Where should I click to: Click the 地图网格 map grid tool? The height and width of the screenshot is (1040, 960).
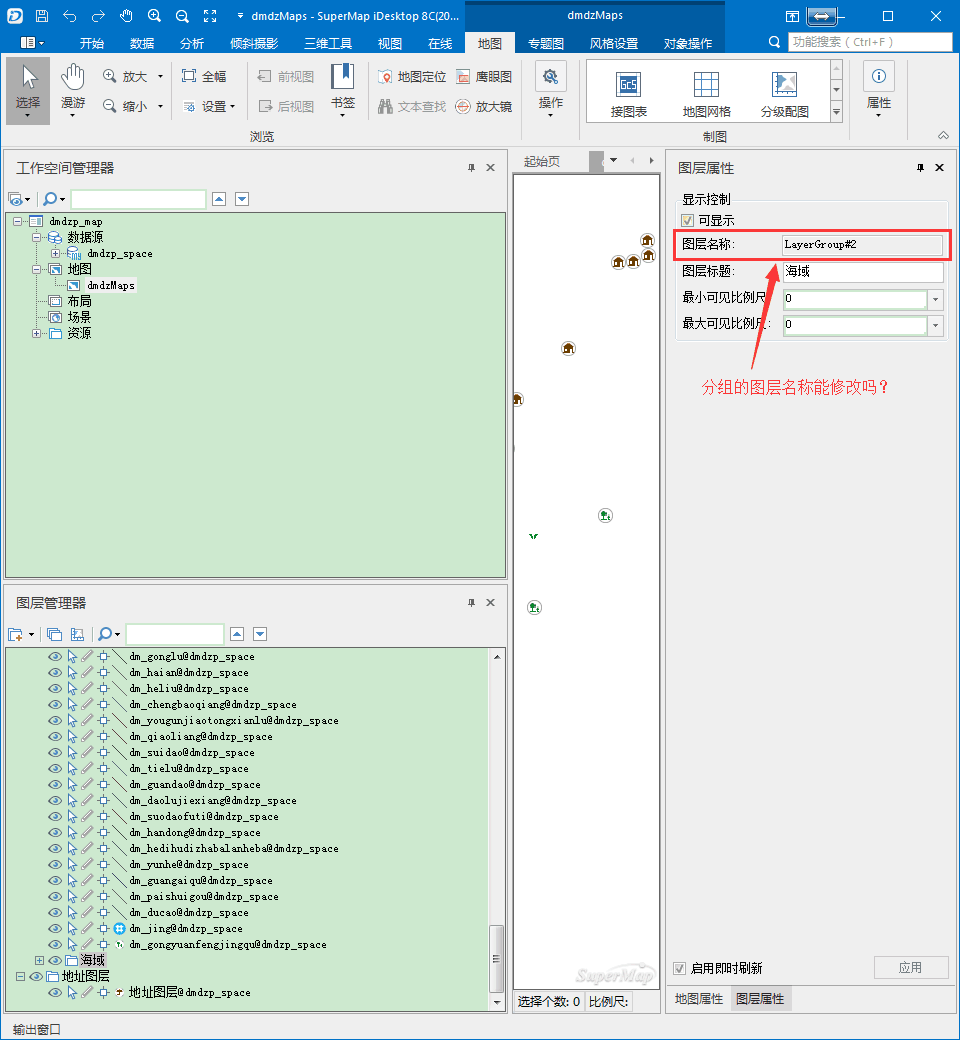point(707,94)
